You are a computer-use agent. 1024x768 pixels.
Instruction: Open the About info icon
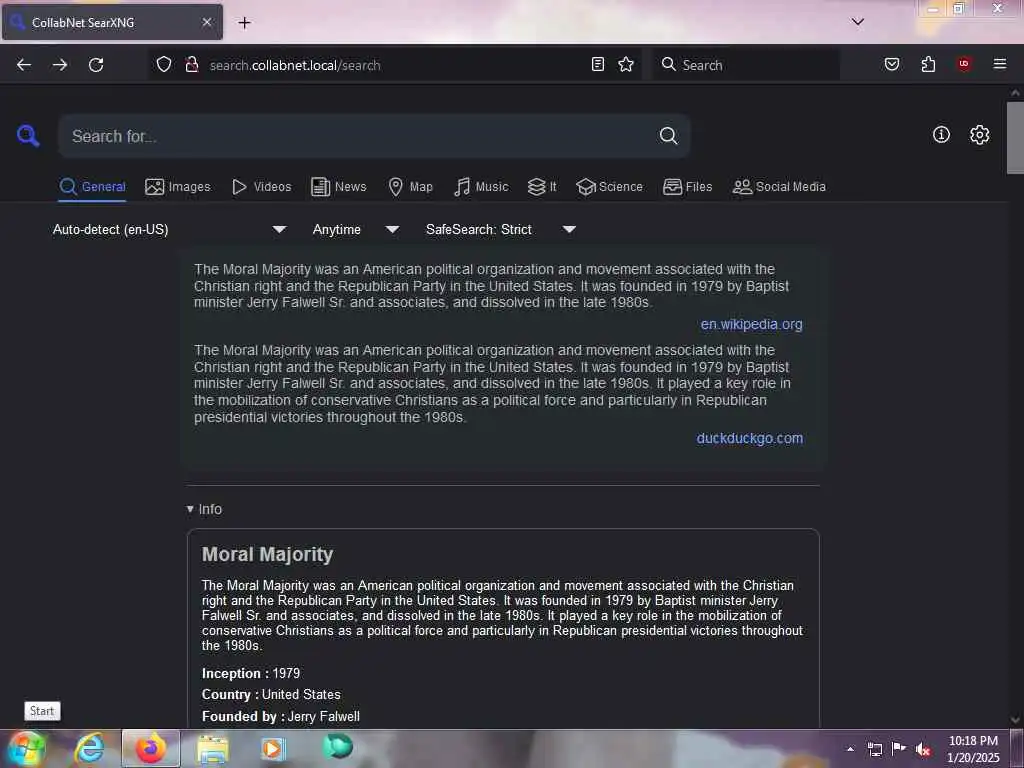941,135
